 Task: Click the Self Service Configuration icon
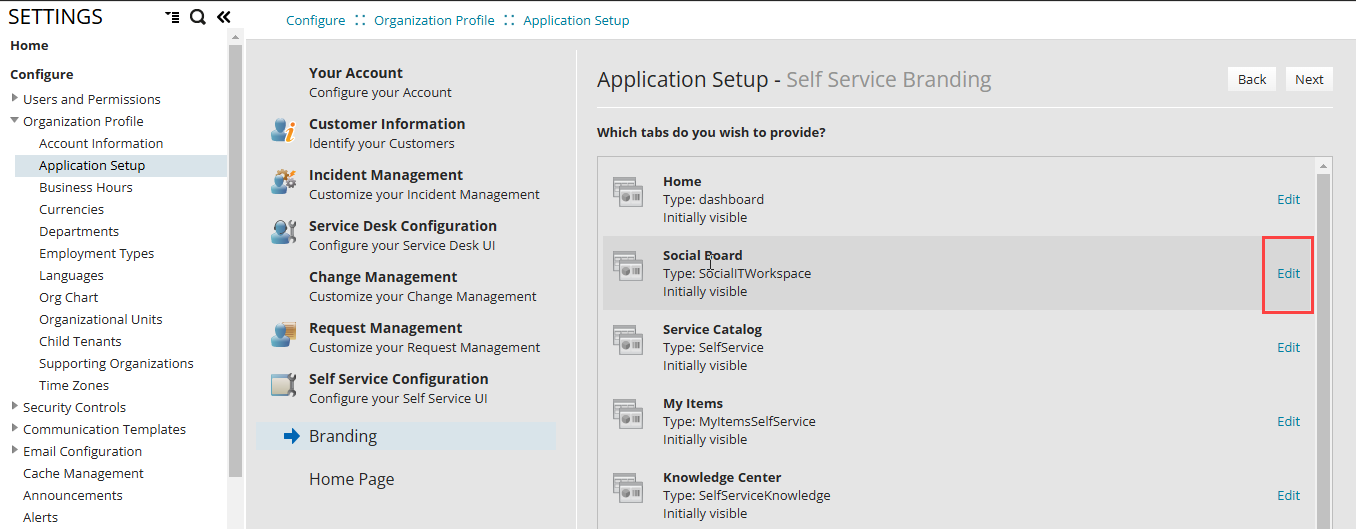coord(283,387)
